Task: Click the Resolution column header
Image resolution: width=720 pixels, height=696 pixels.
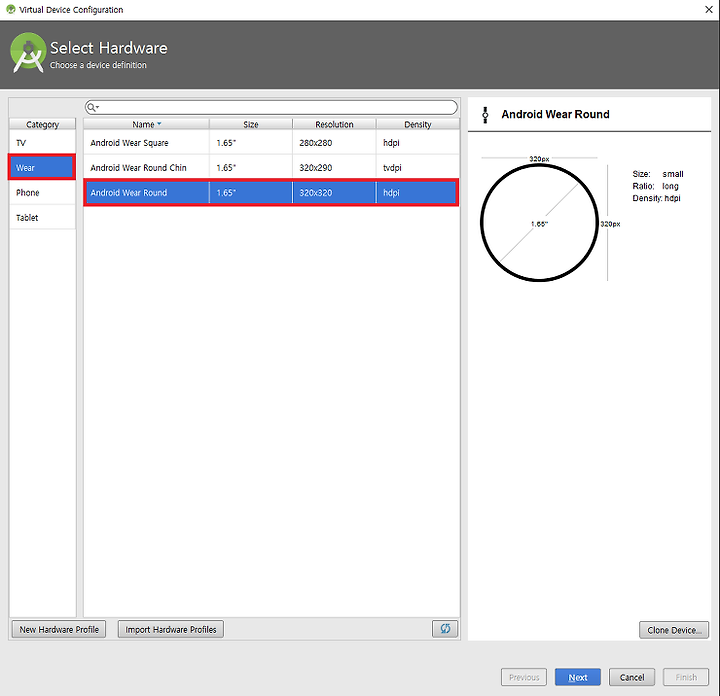Action: (334, 124)
